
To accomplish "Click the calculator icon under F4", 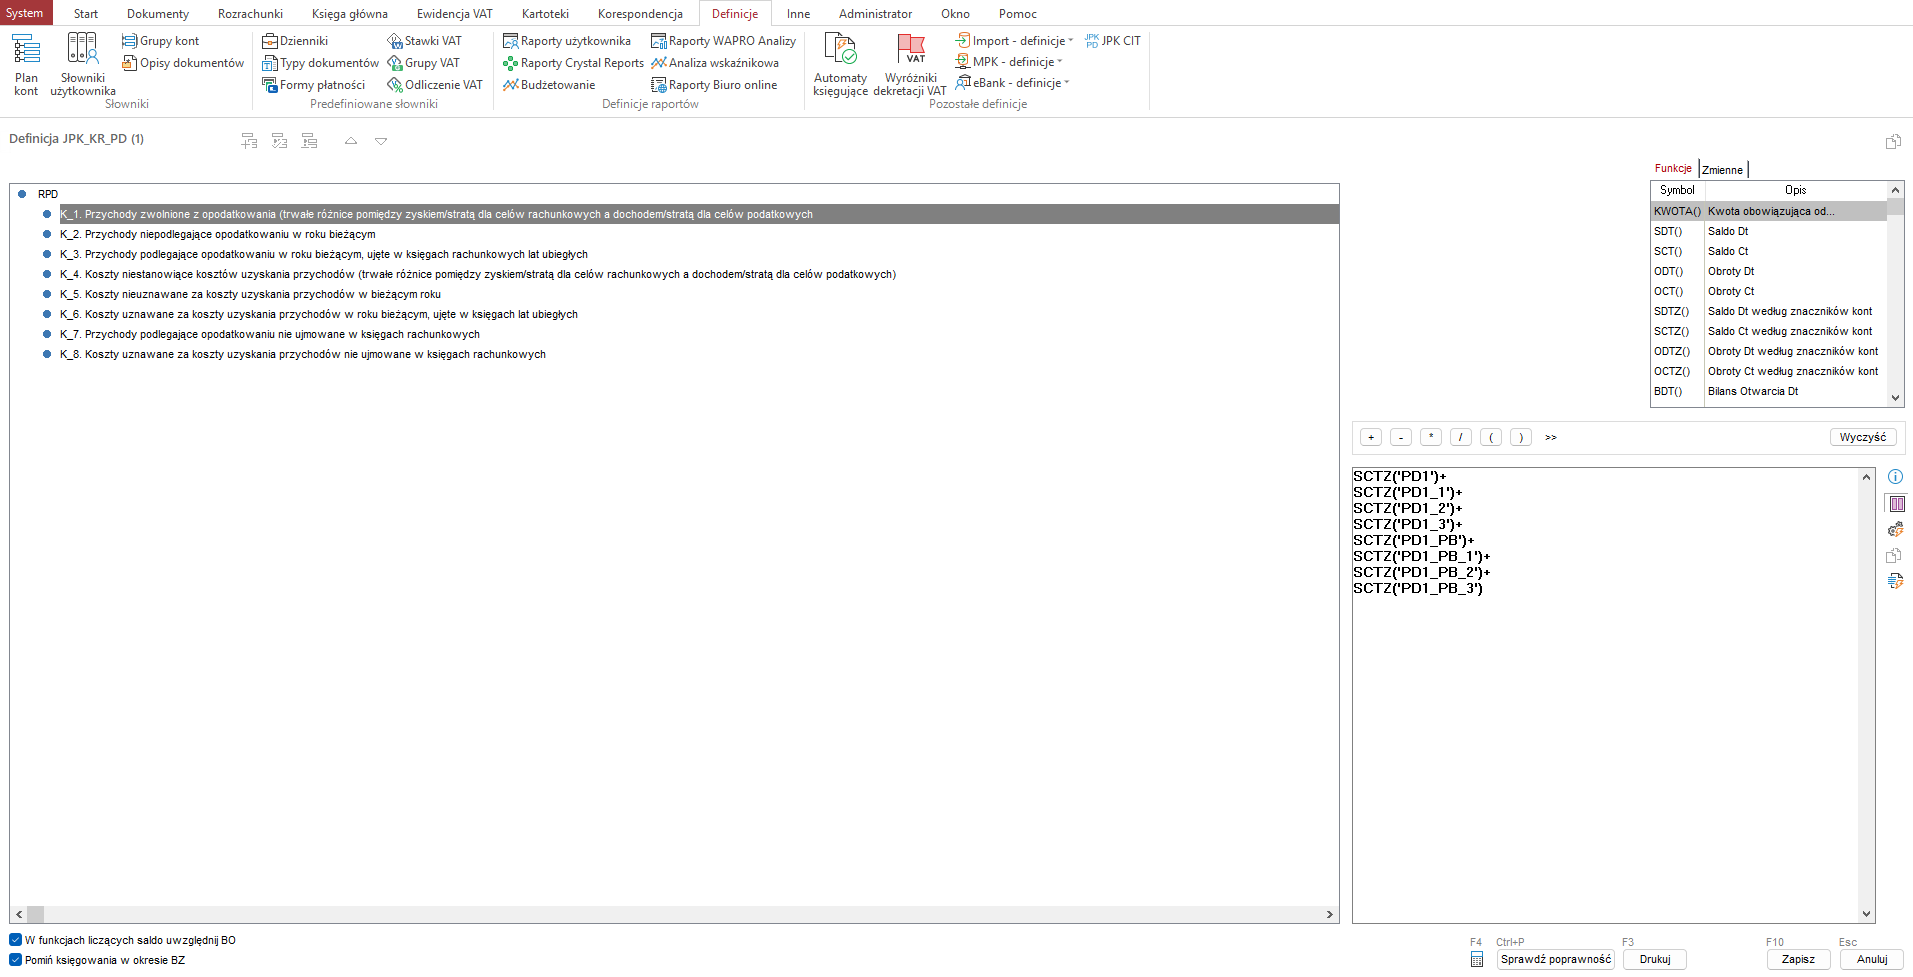I will [x=1477, y=960].
